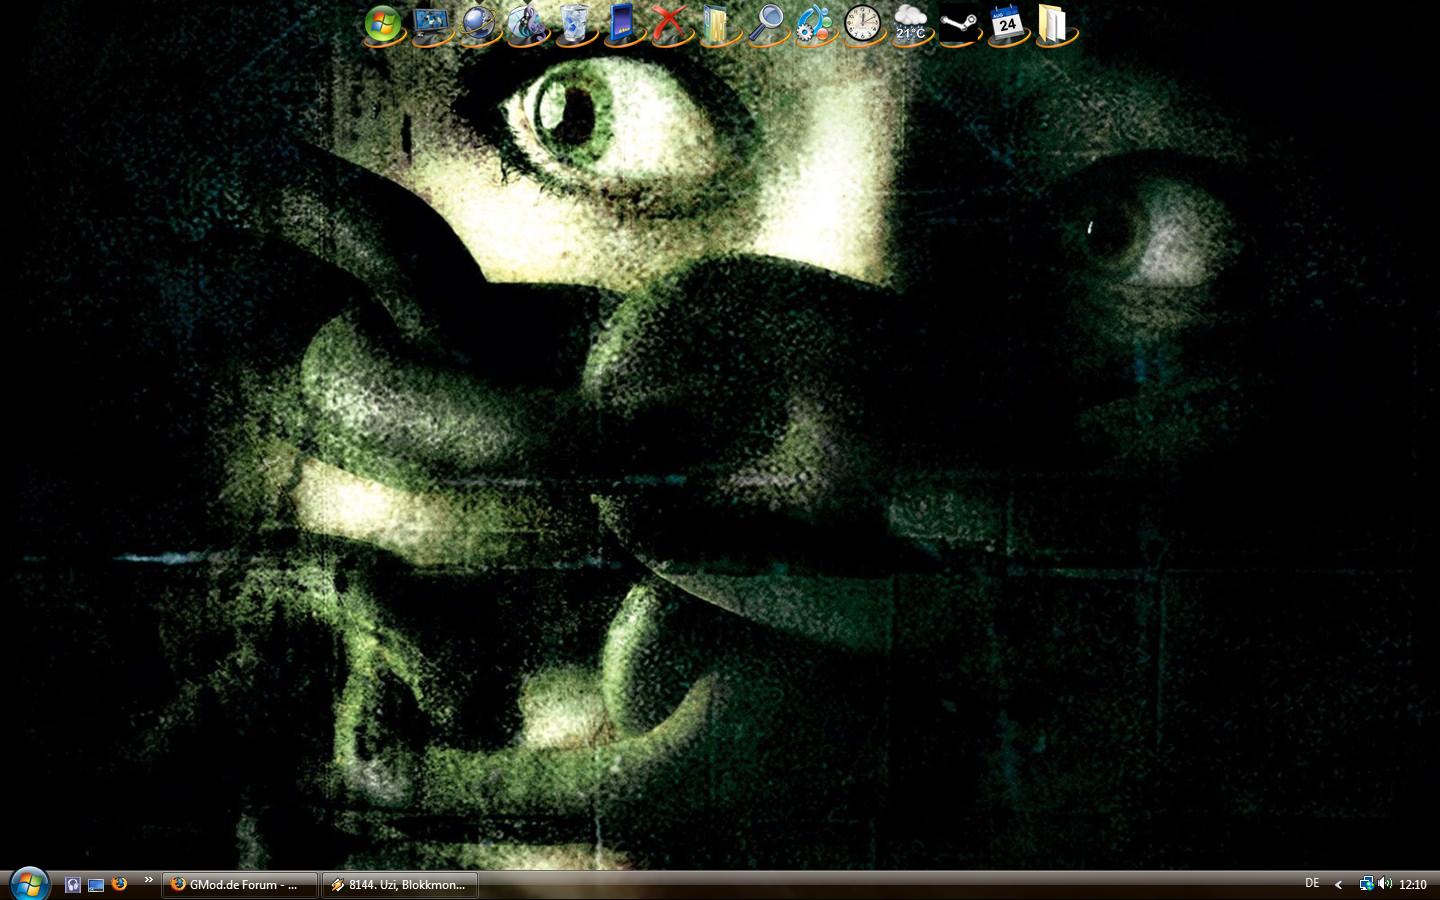Screen dimensions: 1440x900
Task: Open the DE language bar selector
Action: [x=1312, y=883]
